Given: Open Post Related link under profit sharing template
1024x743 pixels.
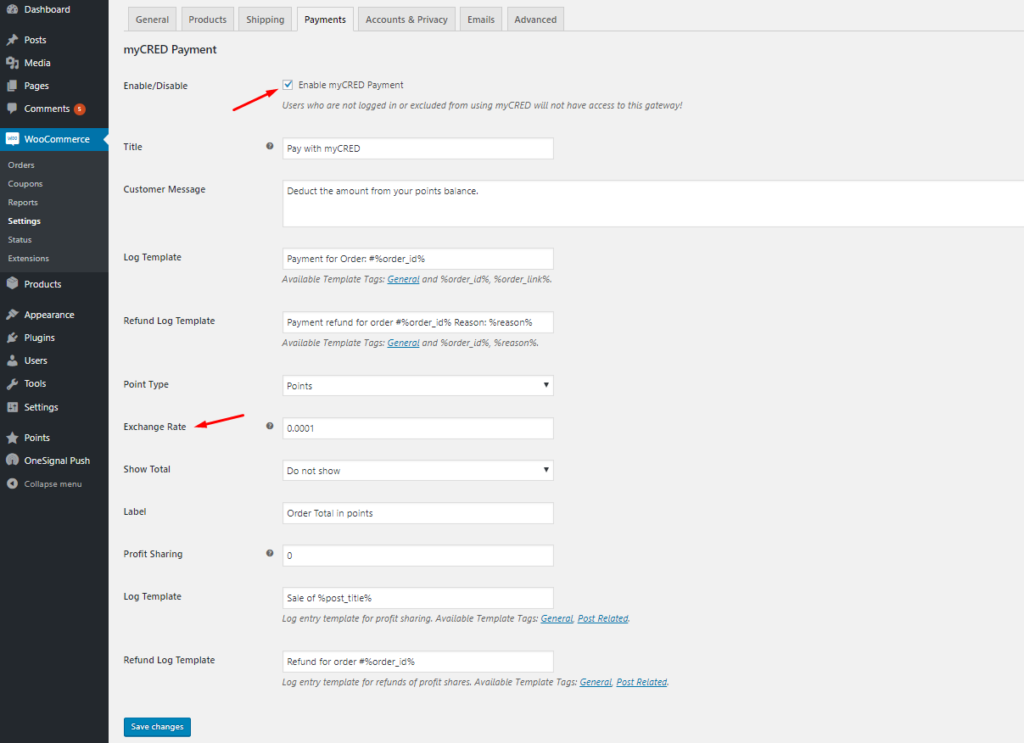Looking at the screenshot, I should [603, 618].
